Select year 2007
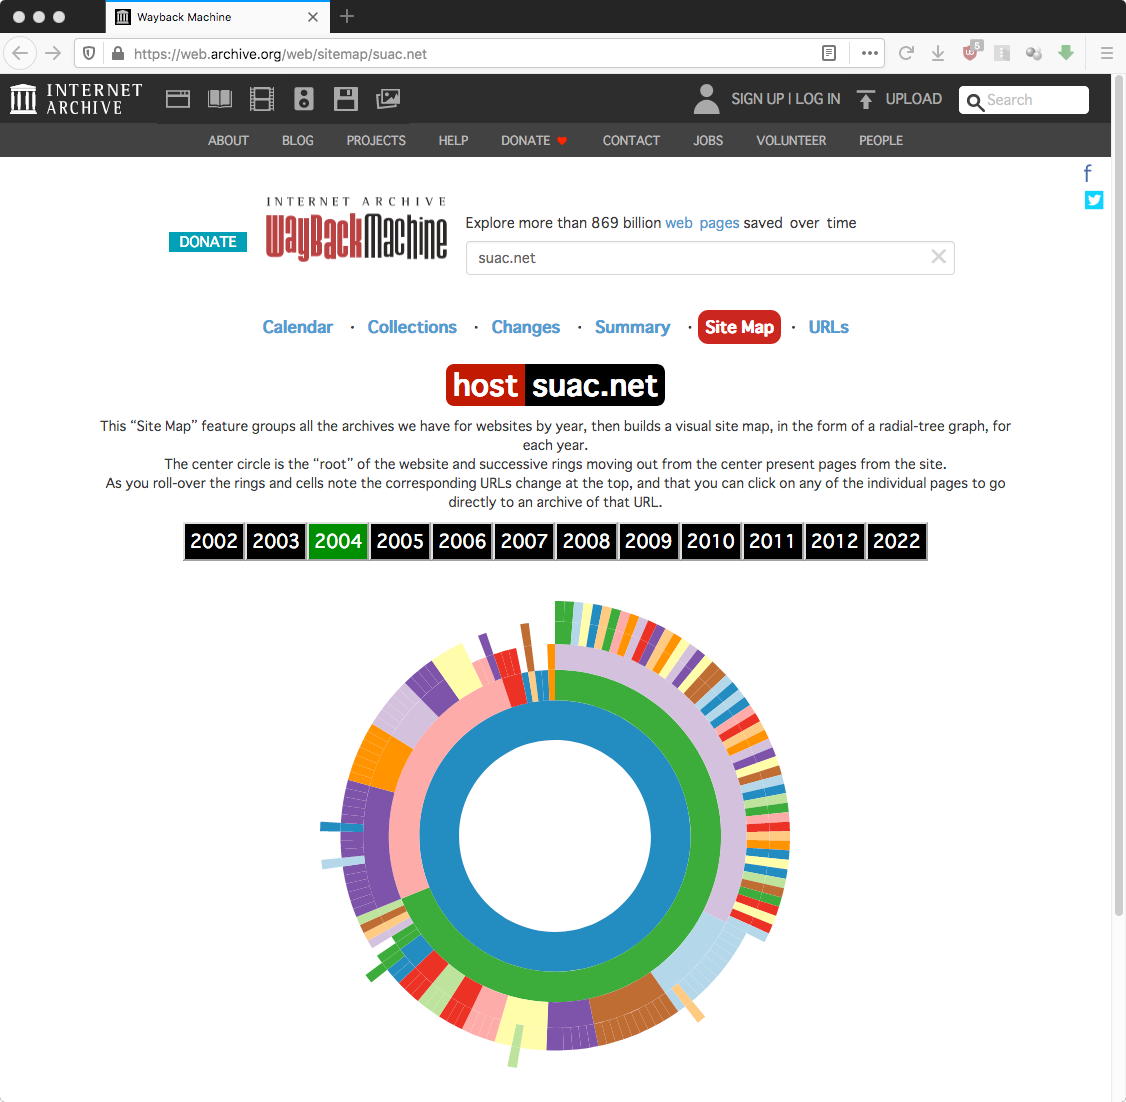This screenshot has height=1102, width=1126. [x=524, y=541]
